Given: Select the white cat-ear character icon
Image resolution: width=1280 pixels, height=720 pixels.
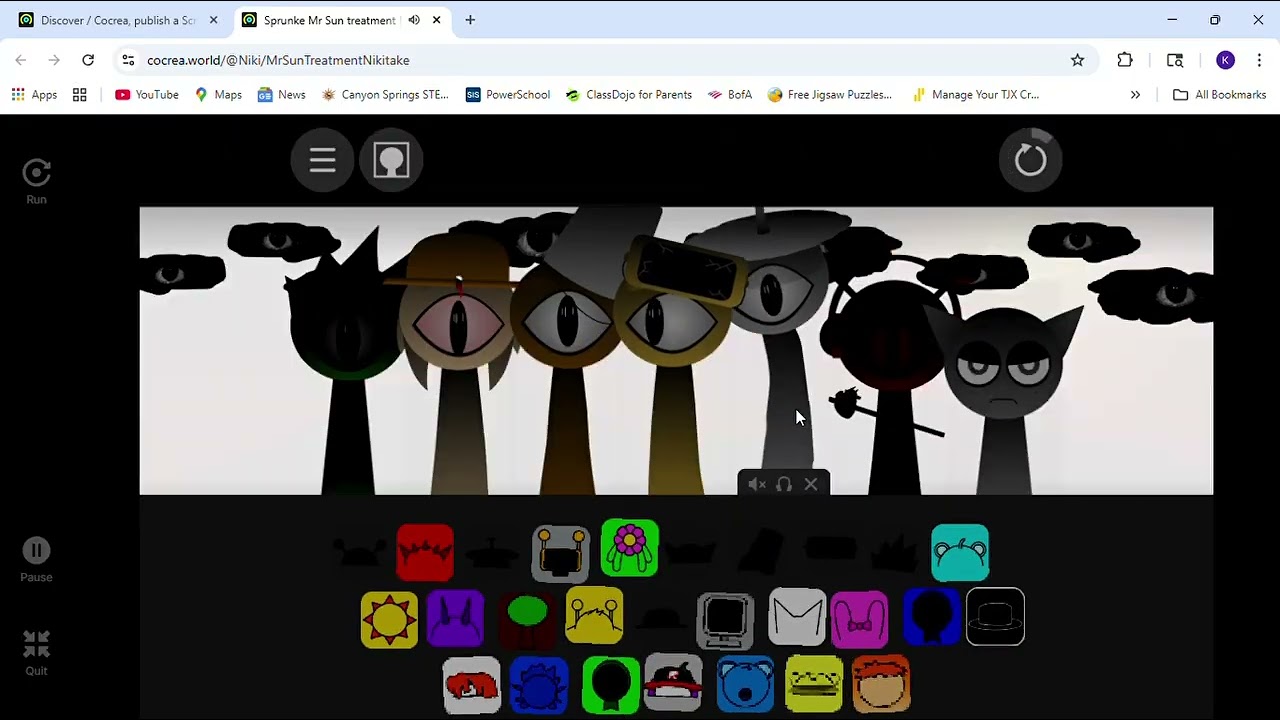Looking at the screenshot, I should pos(797,617).
